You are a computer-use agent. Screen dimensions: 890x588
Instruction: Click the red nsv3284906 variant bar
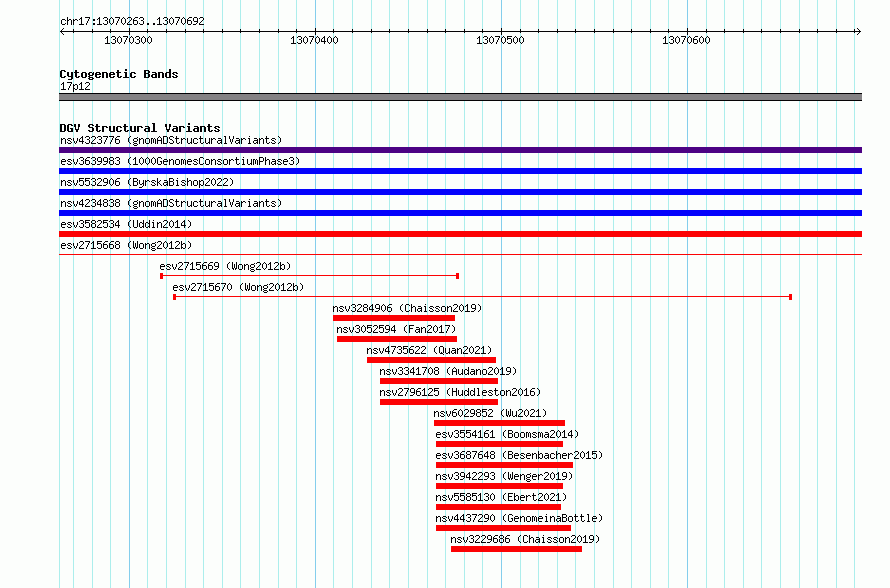click(x=394, y=318)
